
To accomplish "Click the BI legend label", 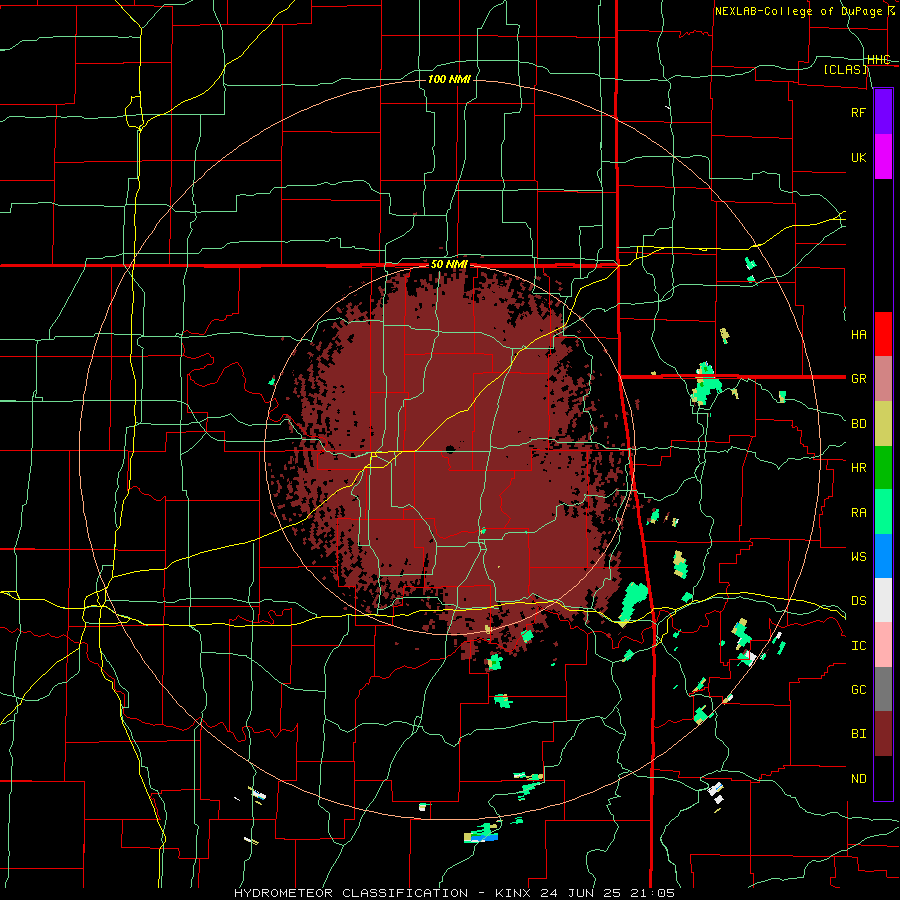I will pyautogui.click(x=858, y=734).
